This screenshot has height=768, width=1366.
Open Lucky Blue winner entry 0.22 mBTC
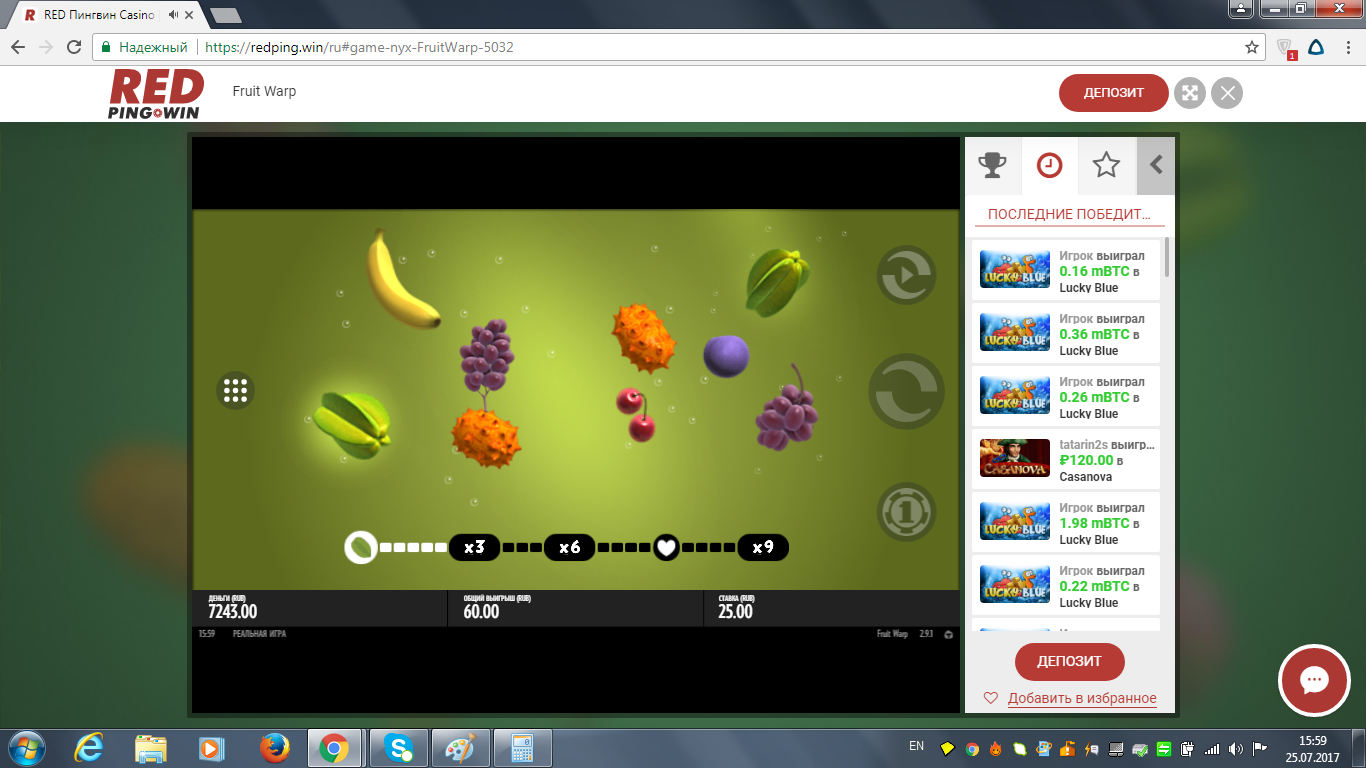point(1066,585)
